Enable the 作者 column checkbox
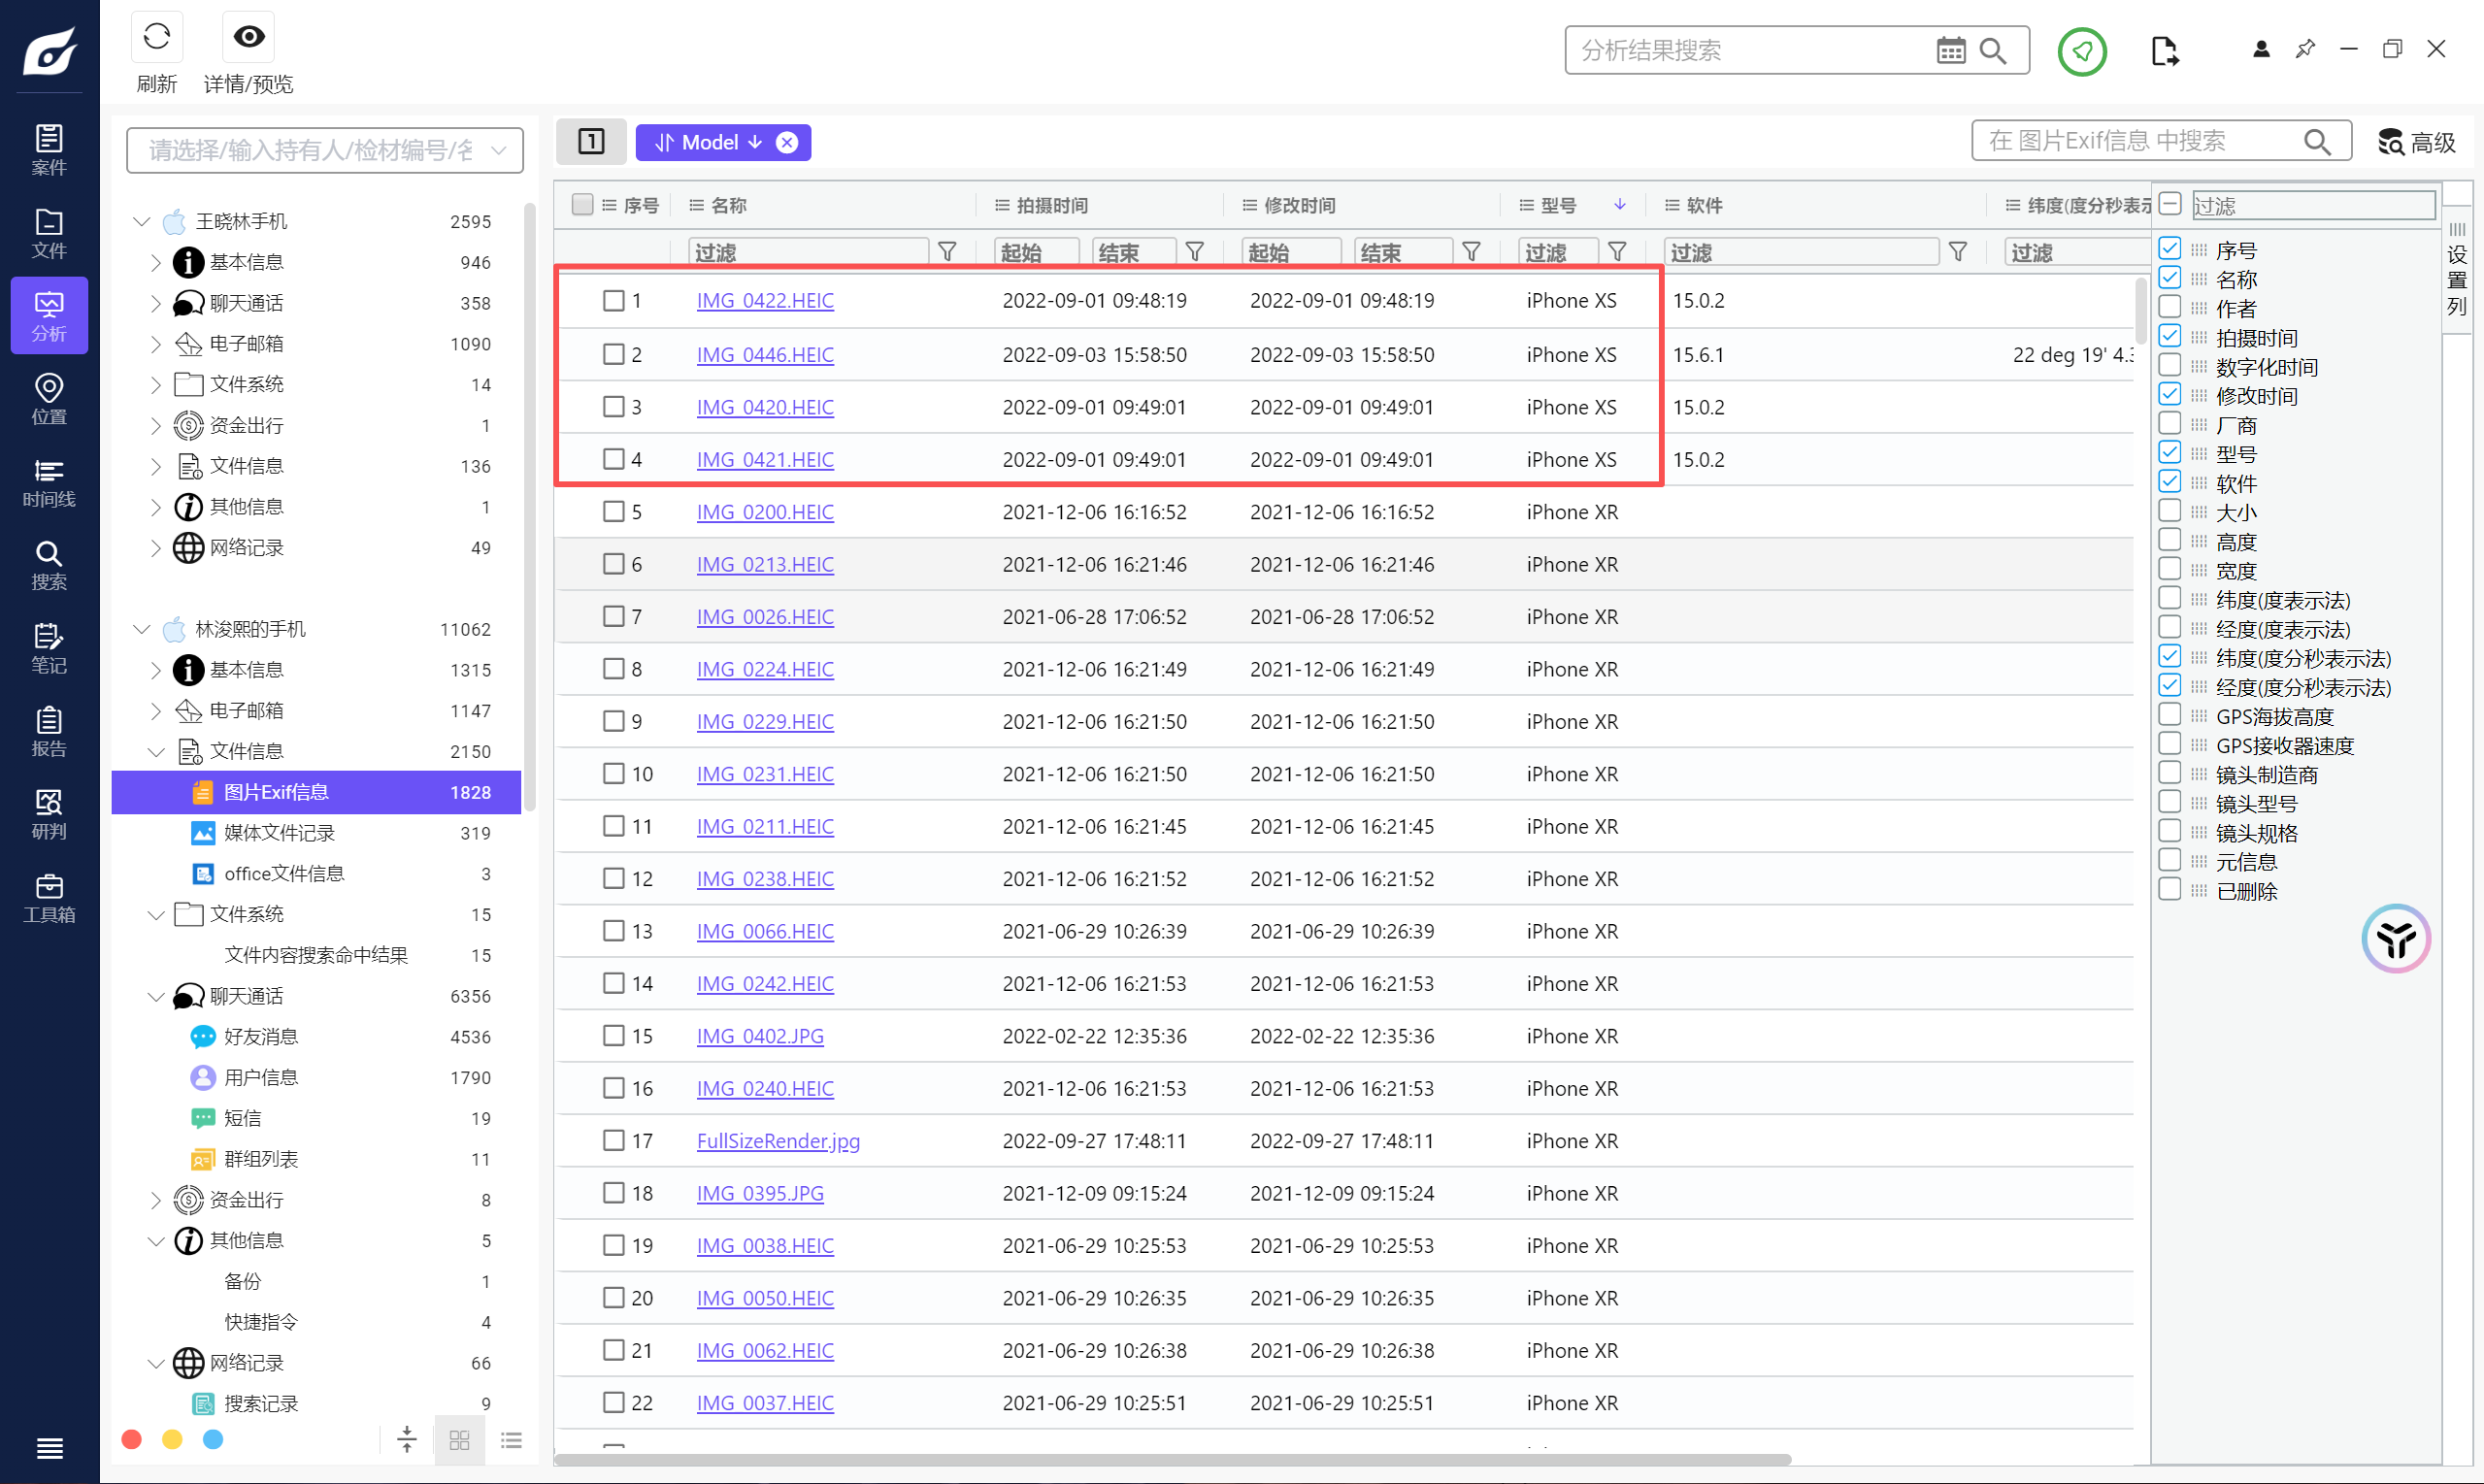The width and height of the screenshot is (2484, 1484). pyautogui.click(x=2169, y=307)
